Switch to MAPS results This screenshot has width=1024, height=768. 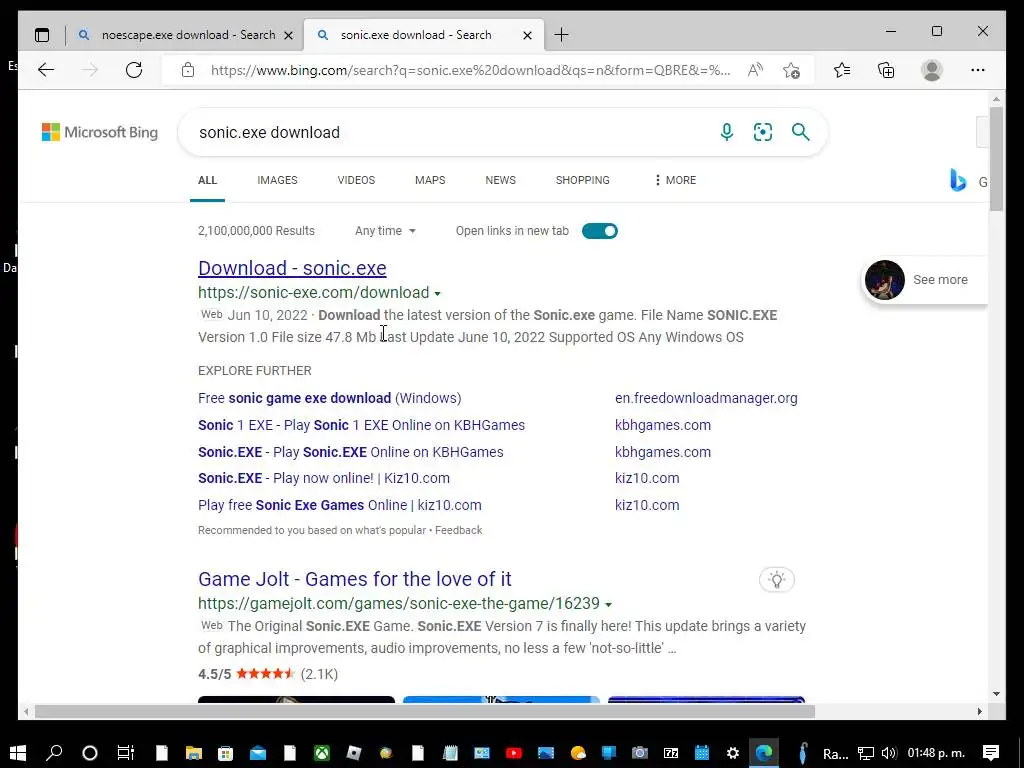pos(430,180)
